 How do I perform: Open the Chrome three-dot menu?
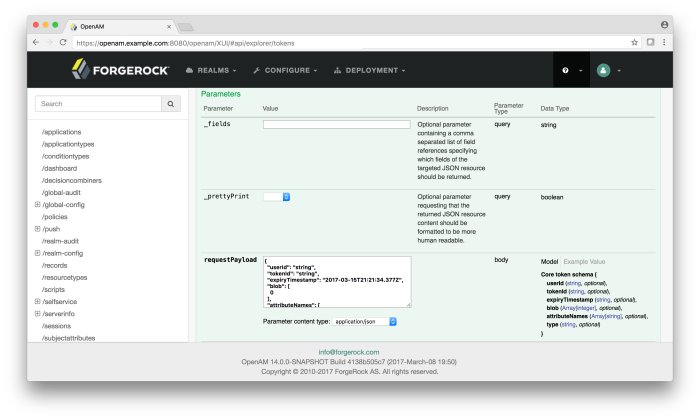tap(664, 42)
